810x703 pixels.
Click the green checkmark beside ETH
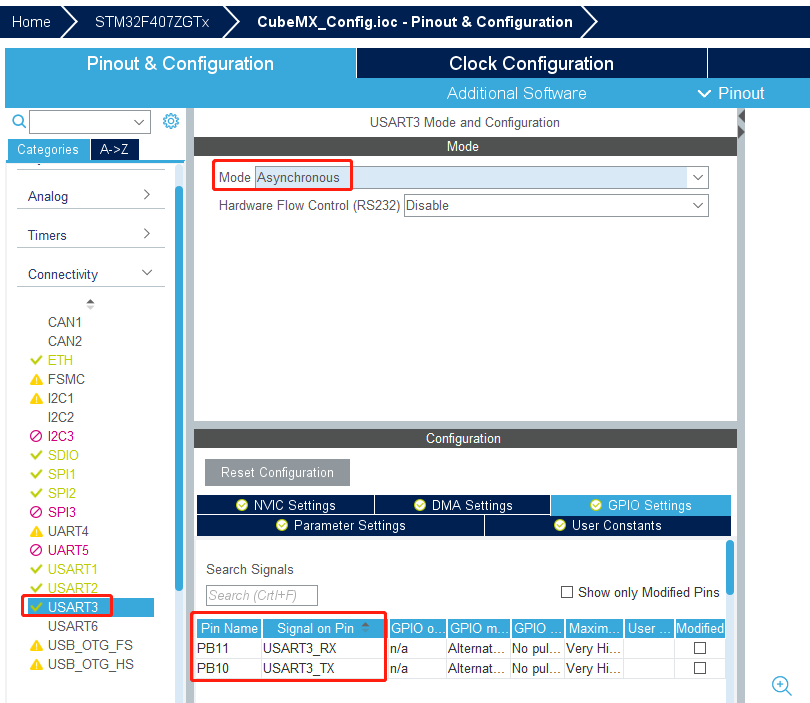click(x=37, y=361)
